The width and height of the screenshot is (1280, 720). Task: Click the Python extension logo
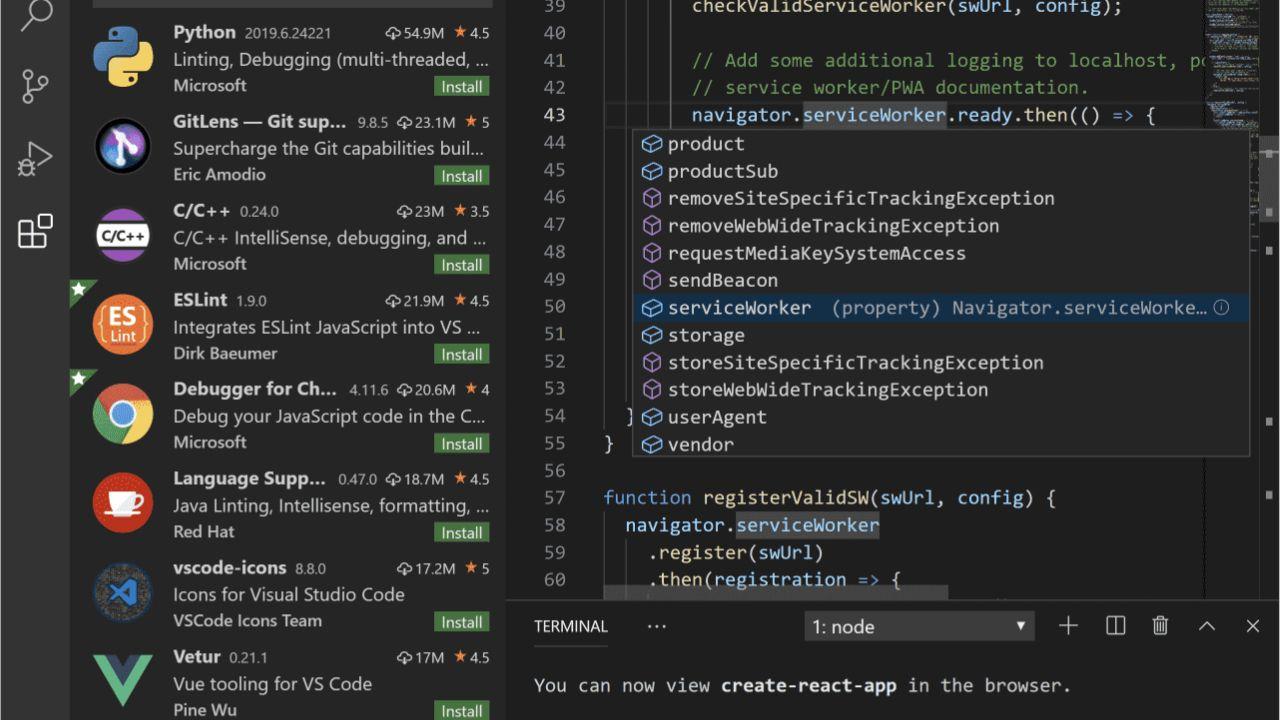click(122, 57)
